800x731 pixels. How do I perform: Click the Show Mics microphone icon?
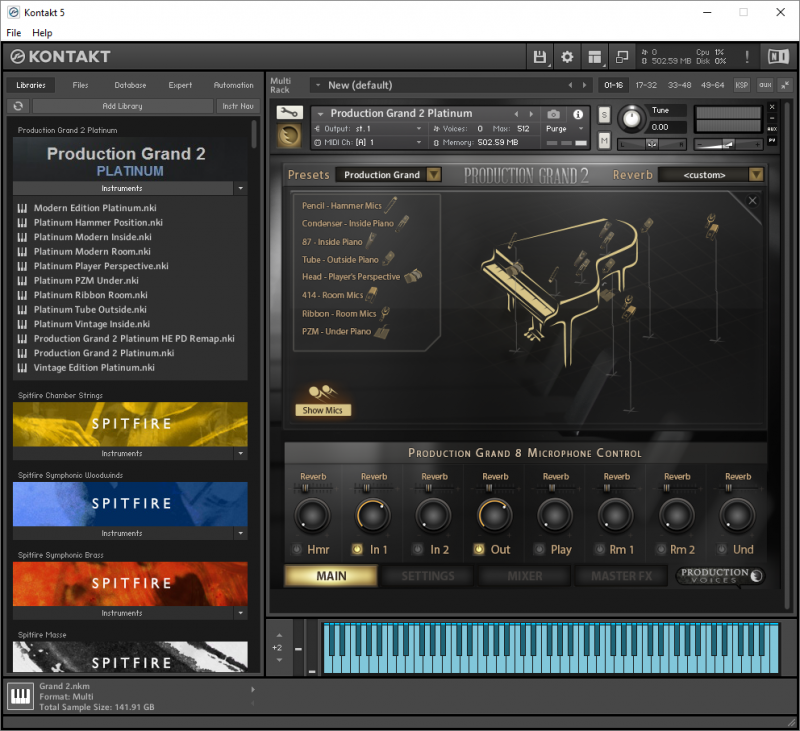(x=322, y=392)
